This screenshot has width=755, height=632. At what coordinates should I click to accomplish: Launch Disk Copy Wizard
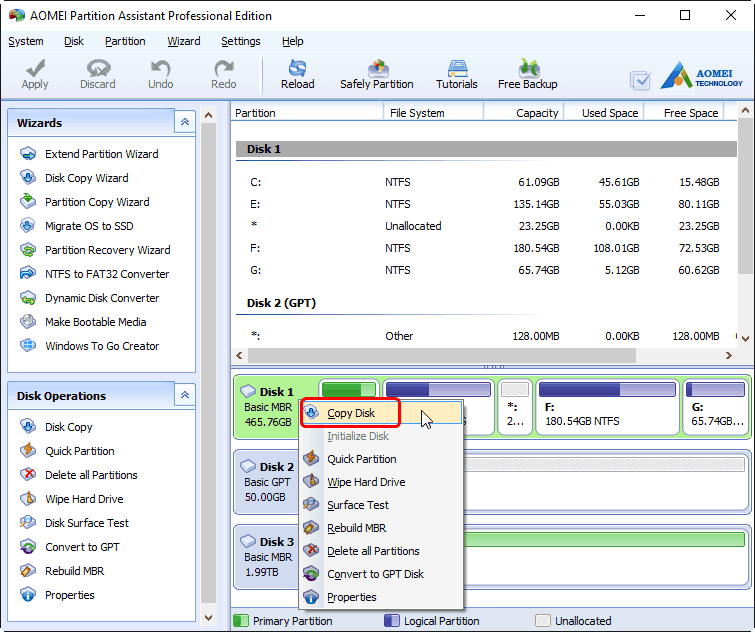pyautogui.click(x=87, y=178)
